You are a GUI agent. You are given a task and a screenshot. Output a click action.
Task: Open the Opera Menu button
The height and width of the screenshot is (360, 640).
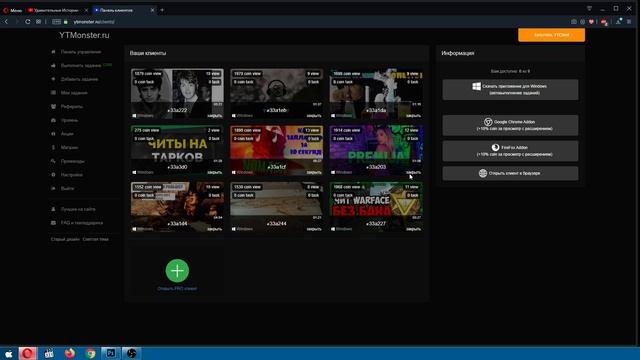click(x=13, y=10)
